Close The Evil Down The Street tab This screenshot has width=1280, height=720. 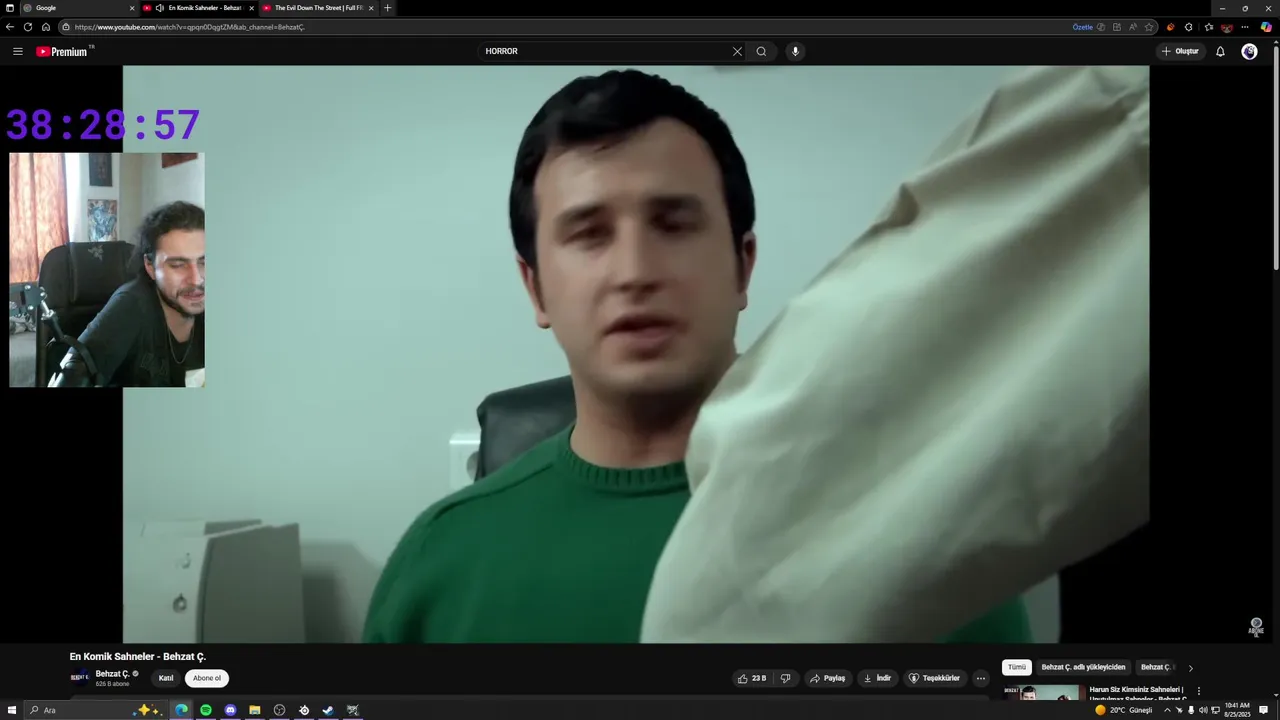(371, 8)
